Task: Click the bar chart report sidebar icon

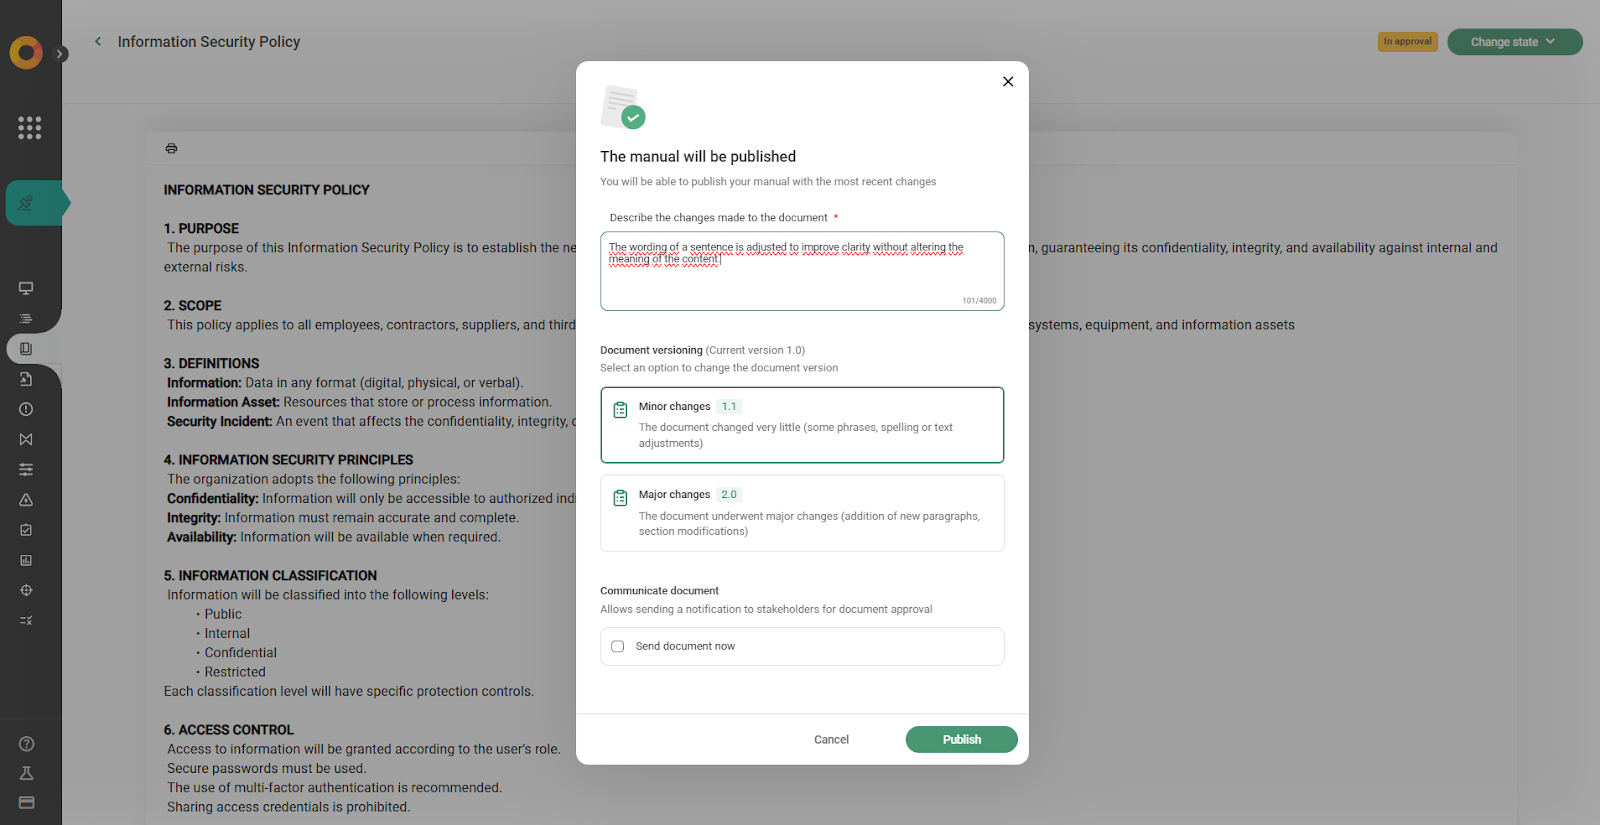Action: pyautogui.click(x=26, y=560)
